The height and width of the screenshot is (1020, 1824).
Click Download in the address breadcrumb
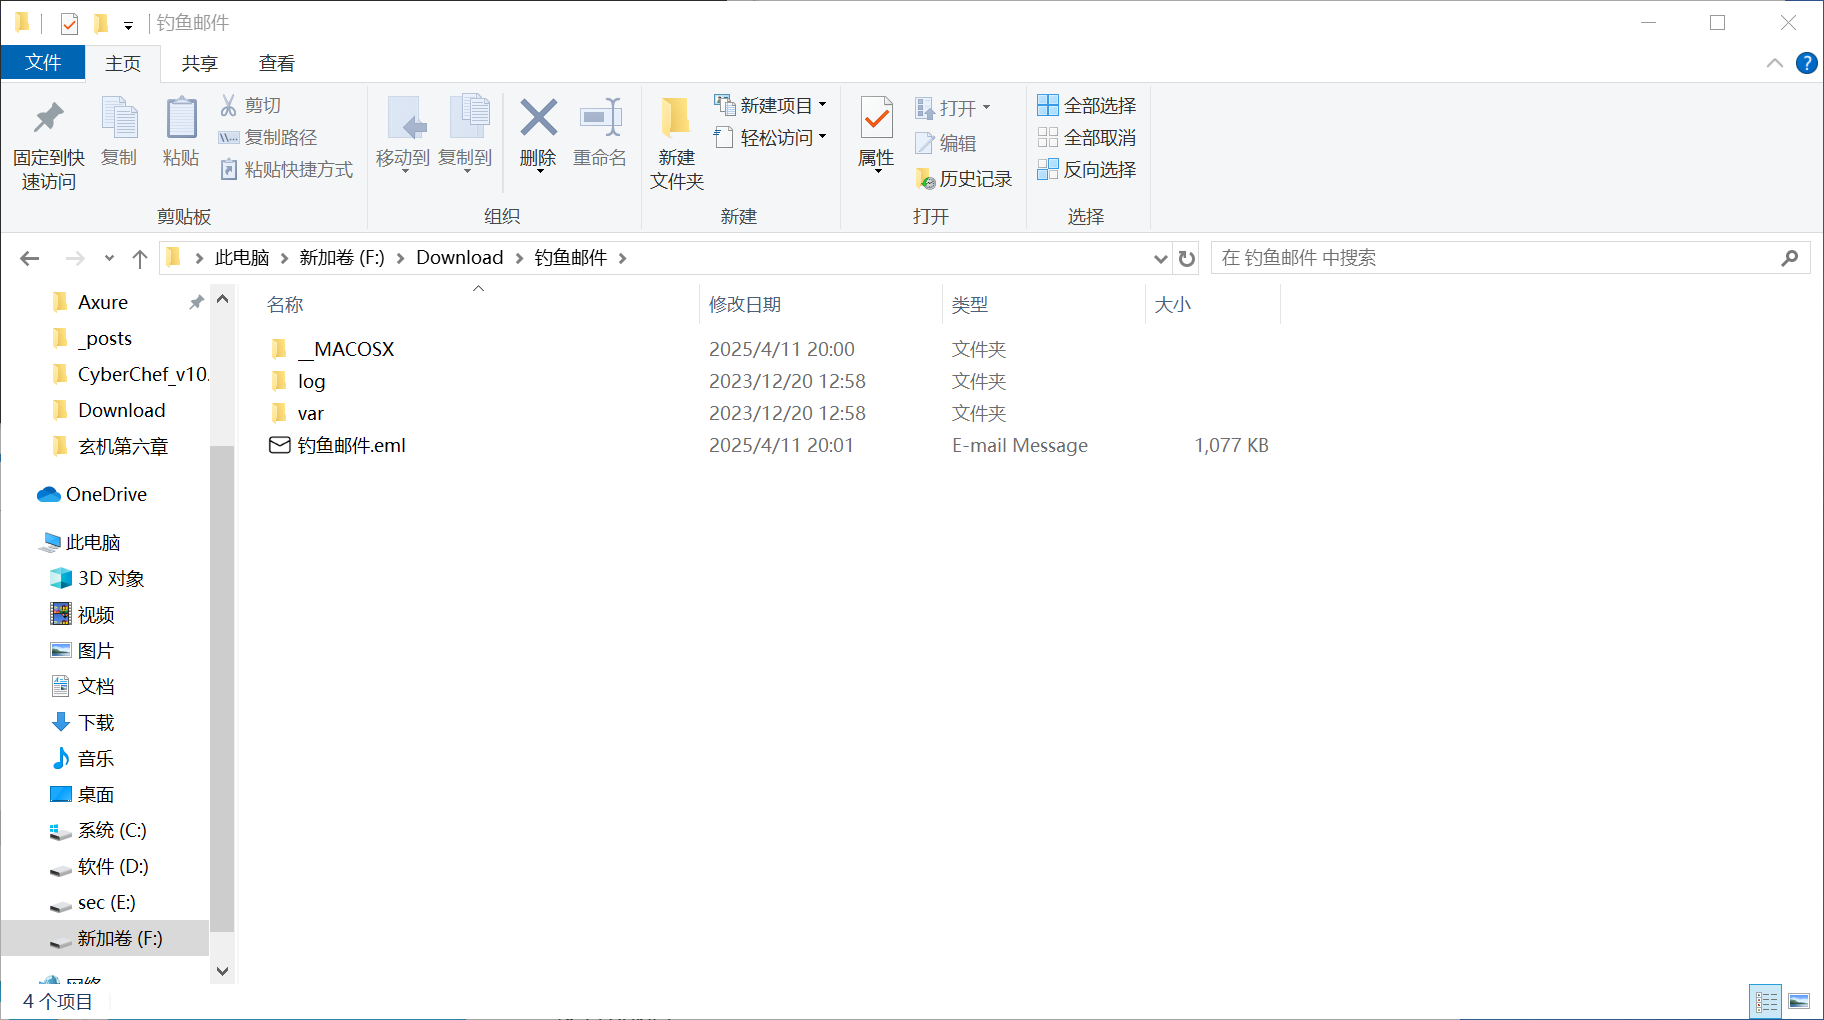point(459,258)
